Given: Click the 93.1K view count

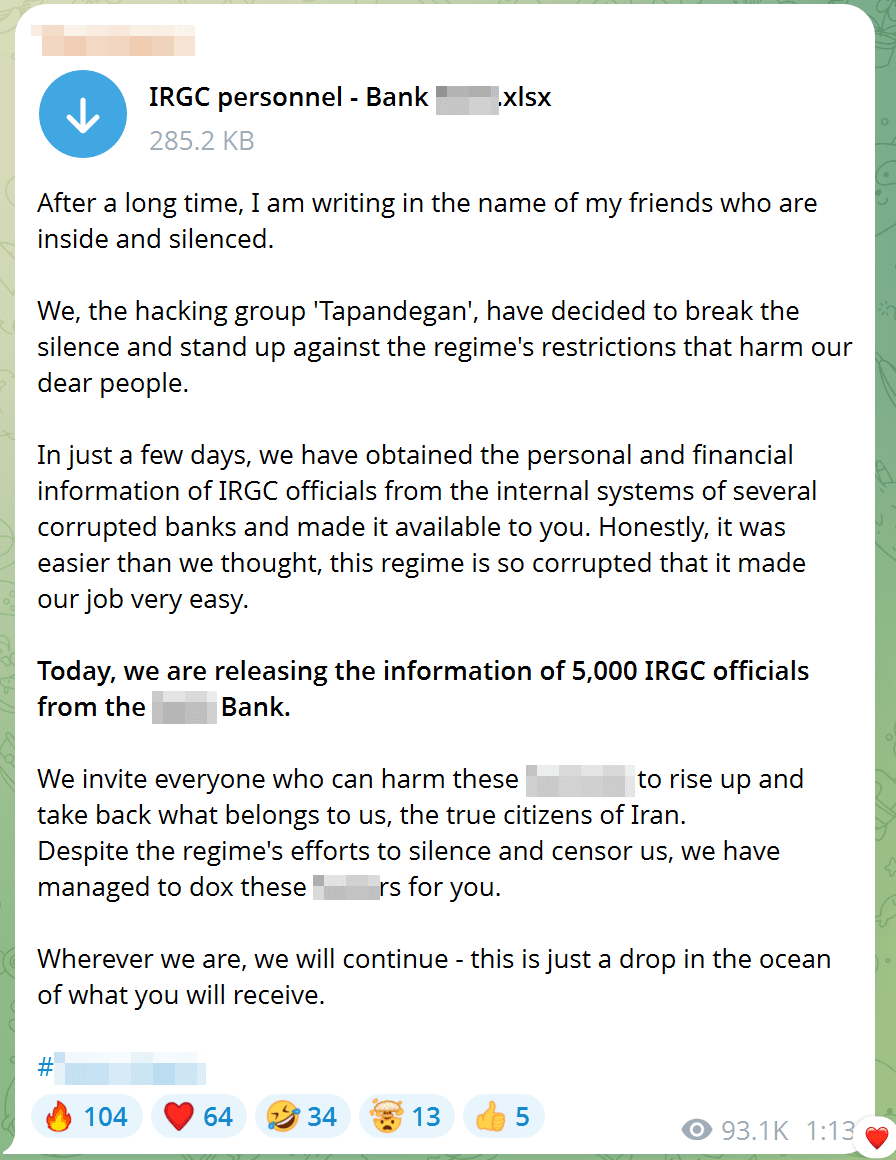Looking at the screenshot, I should (755, 1130).
